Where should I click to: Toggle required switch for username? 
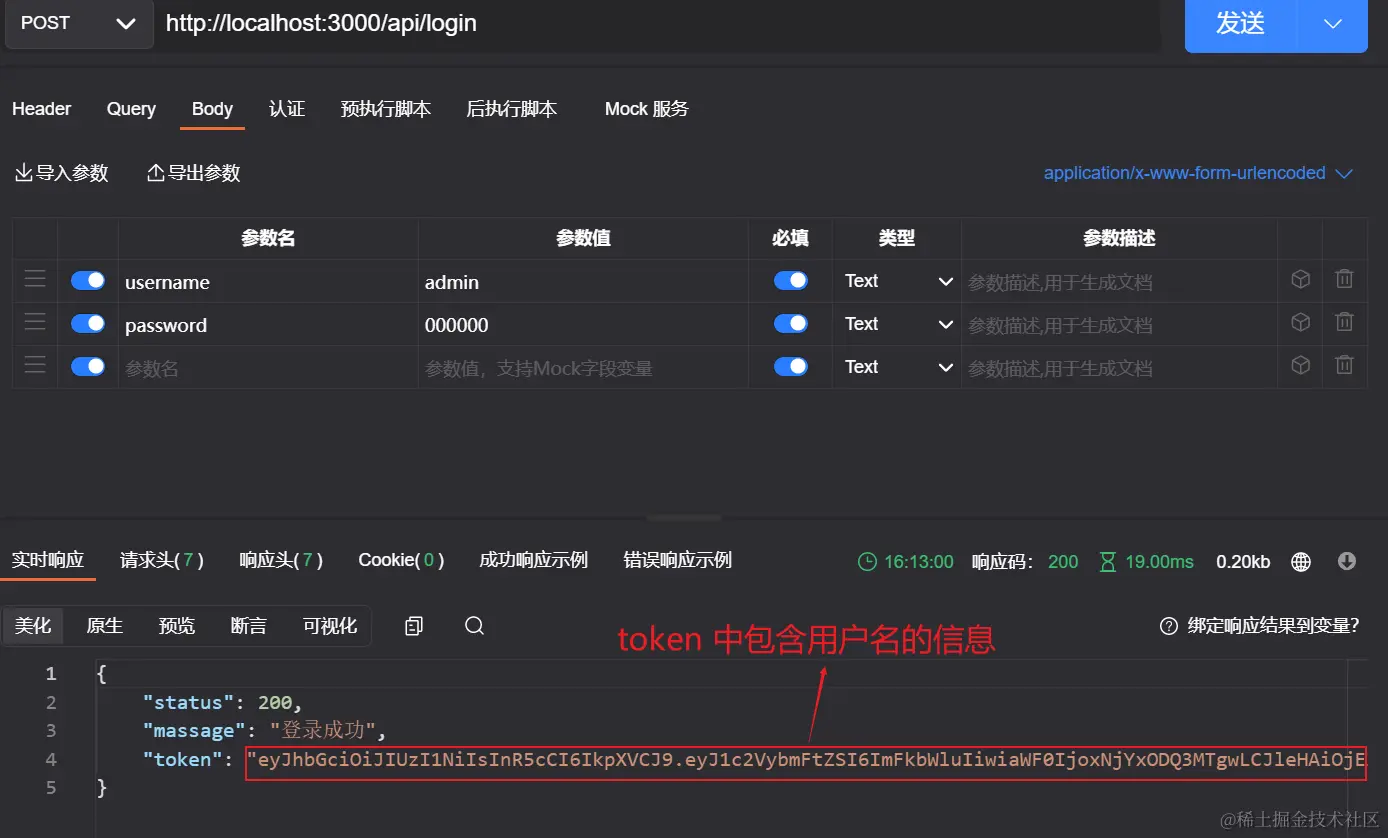pyautogui.click(x=791, y=281)
